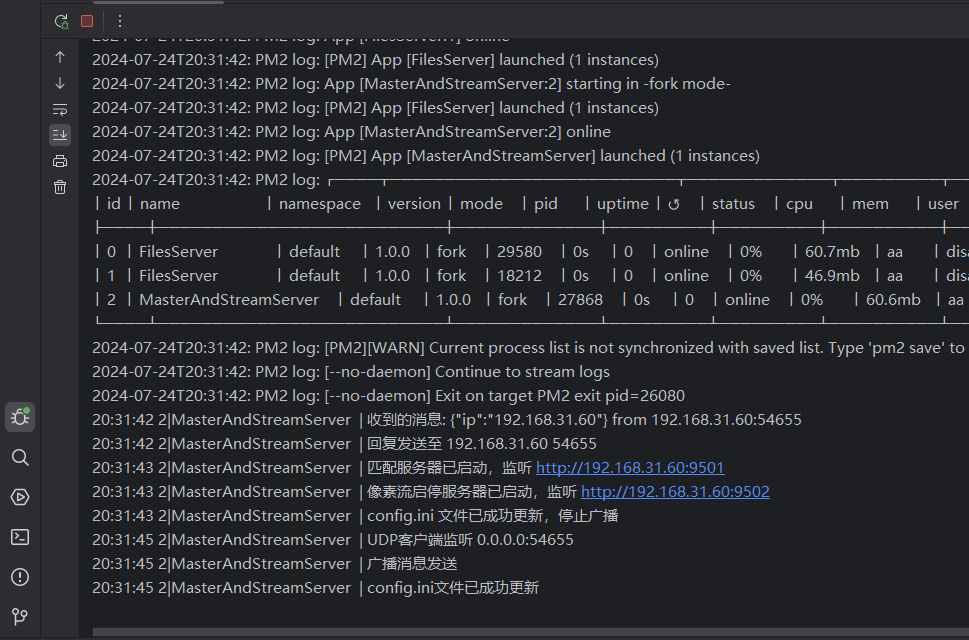Click the 'Exit on target PM2 exit pid=26080' line
The height and width of the screenshot is (640, 969).
(x=388, y=396)
